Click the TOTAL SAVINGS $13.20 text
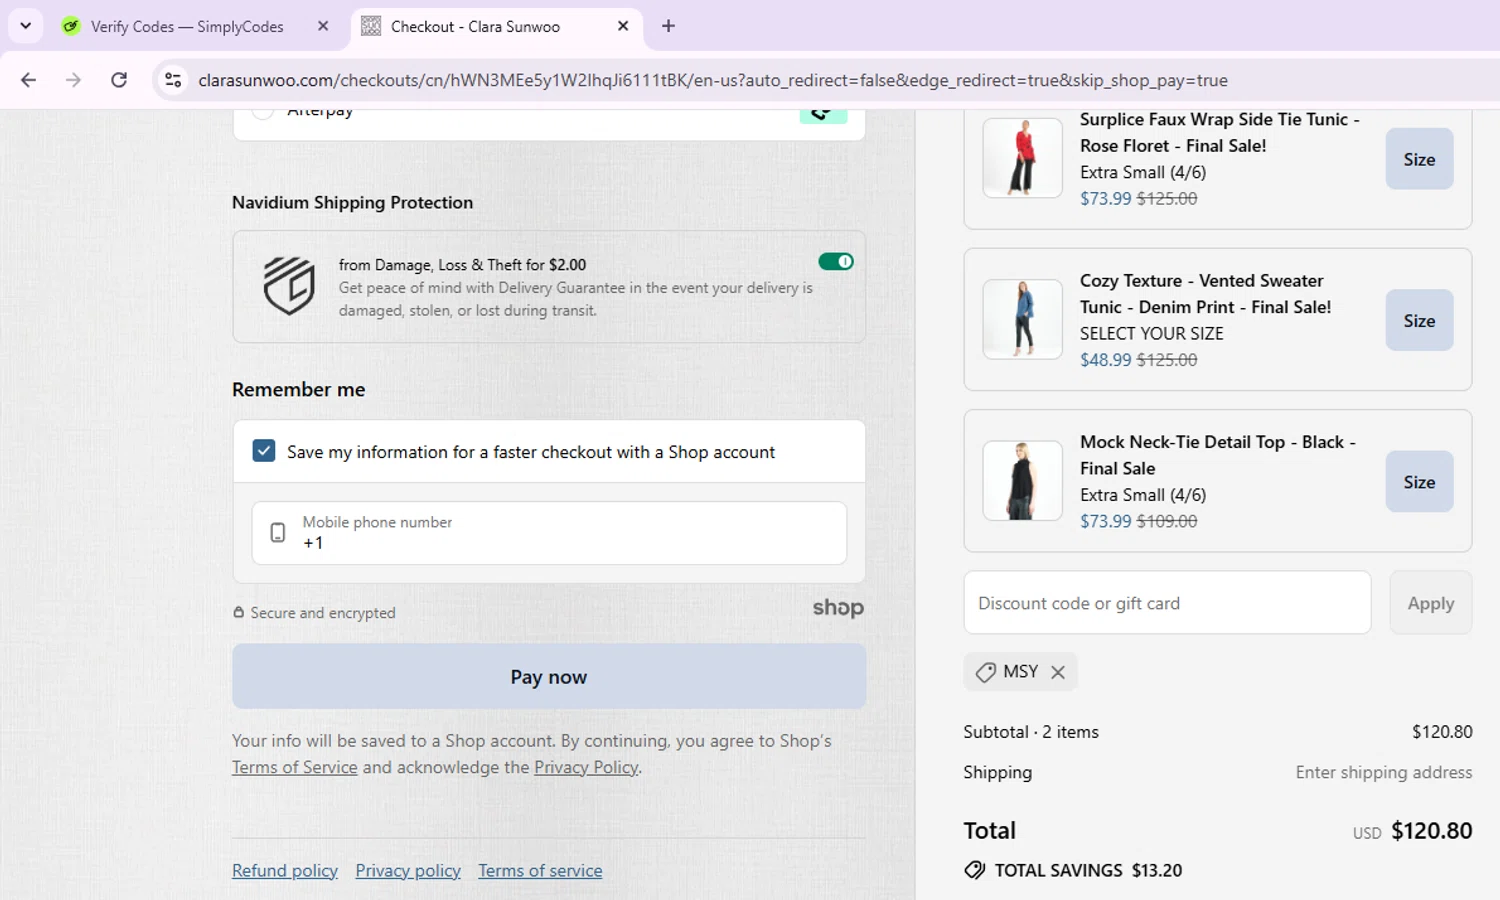 coord(1088,870)
